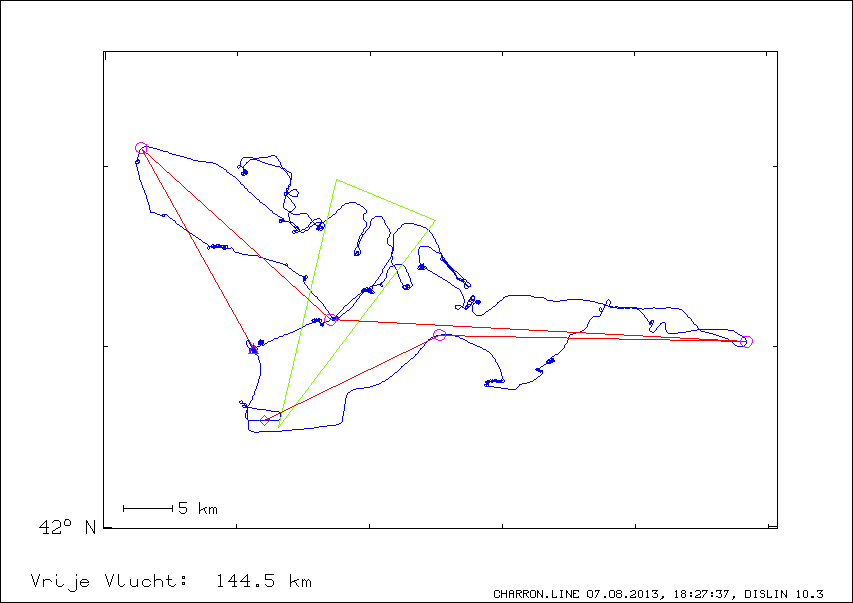This screenshot has width=853, height=603.
Task: Click the magenta circle at the far-east turnpoint
Action: (x=746, y=342)
